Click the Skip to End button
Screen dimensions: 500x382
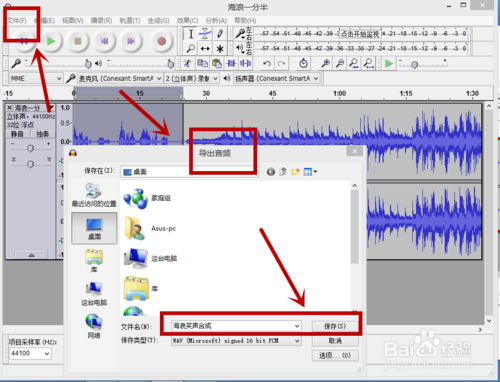click(x=131, y=41)
